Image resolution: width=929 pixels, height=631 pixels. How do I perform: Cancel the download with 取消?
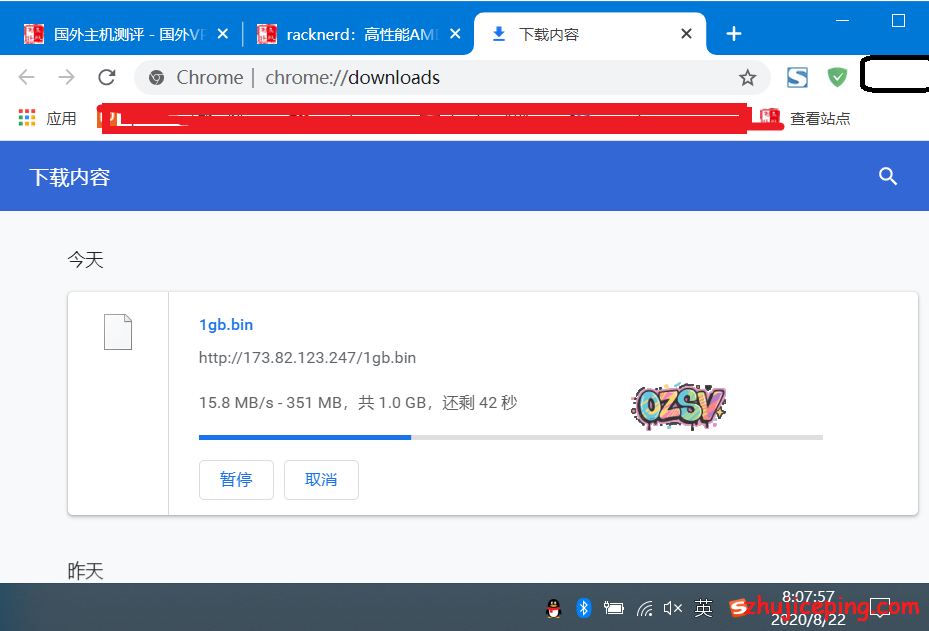[x=321, y=480]
